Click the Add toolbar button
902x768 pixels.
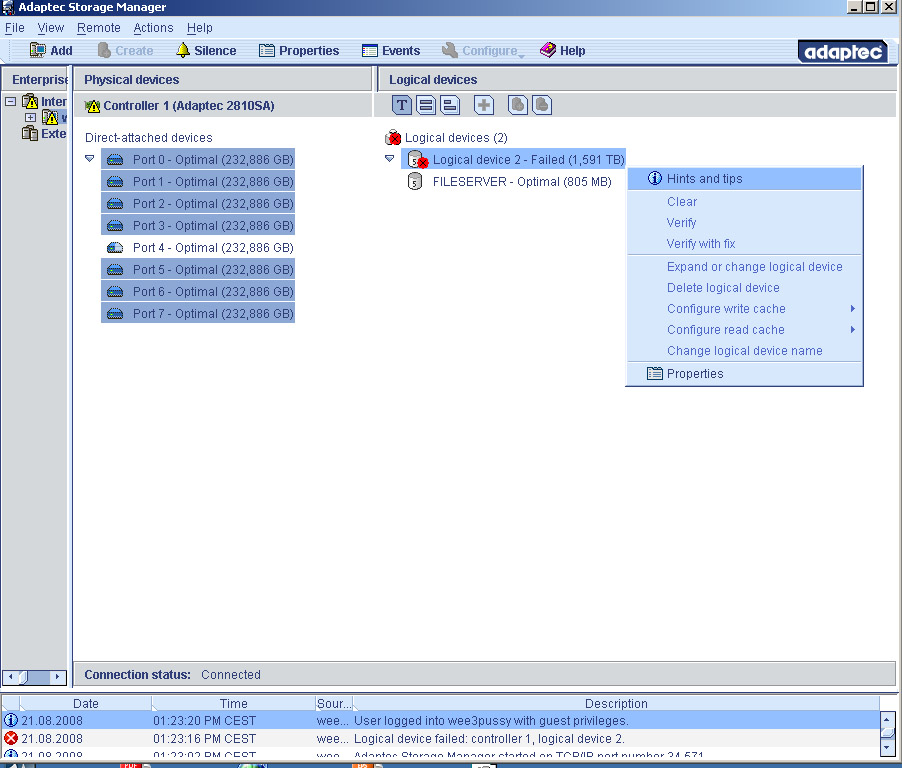[51, 51]
